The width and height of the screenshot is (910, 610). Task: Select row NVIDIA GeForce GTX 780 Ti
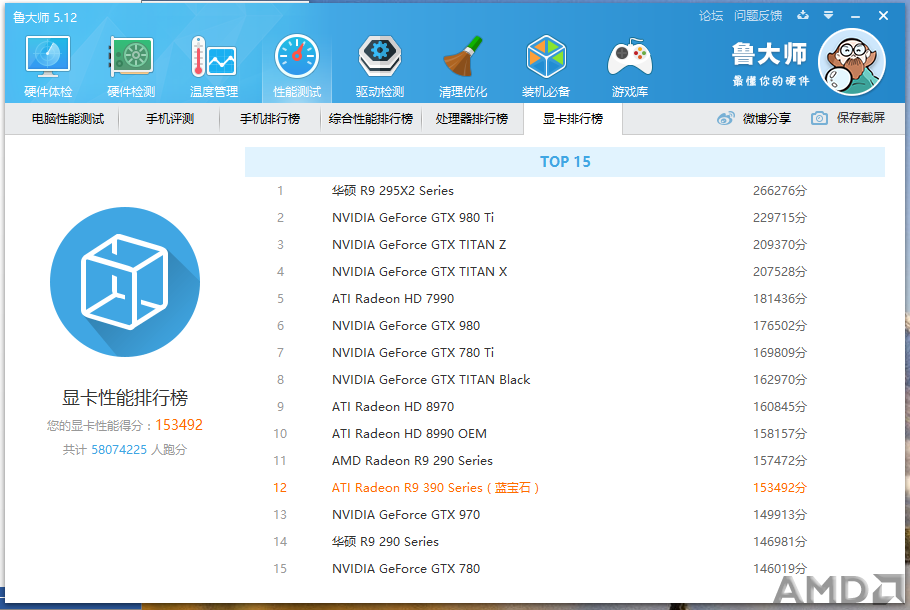(x=565, y=352)
